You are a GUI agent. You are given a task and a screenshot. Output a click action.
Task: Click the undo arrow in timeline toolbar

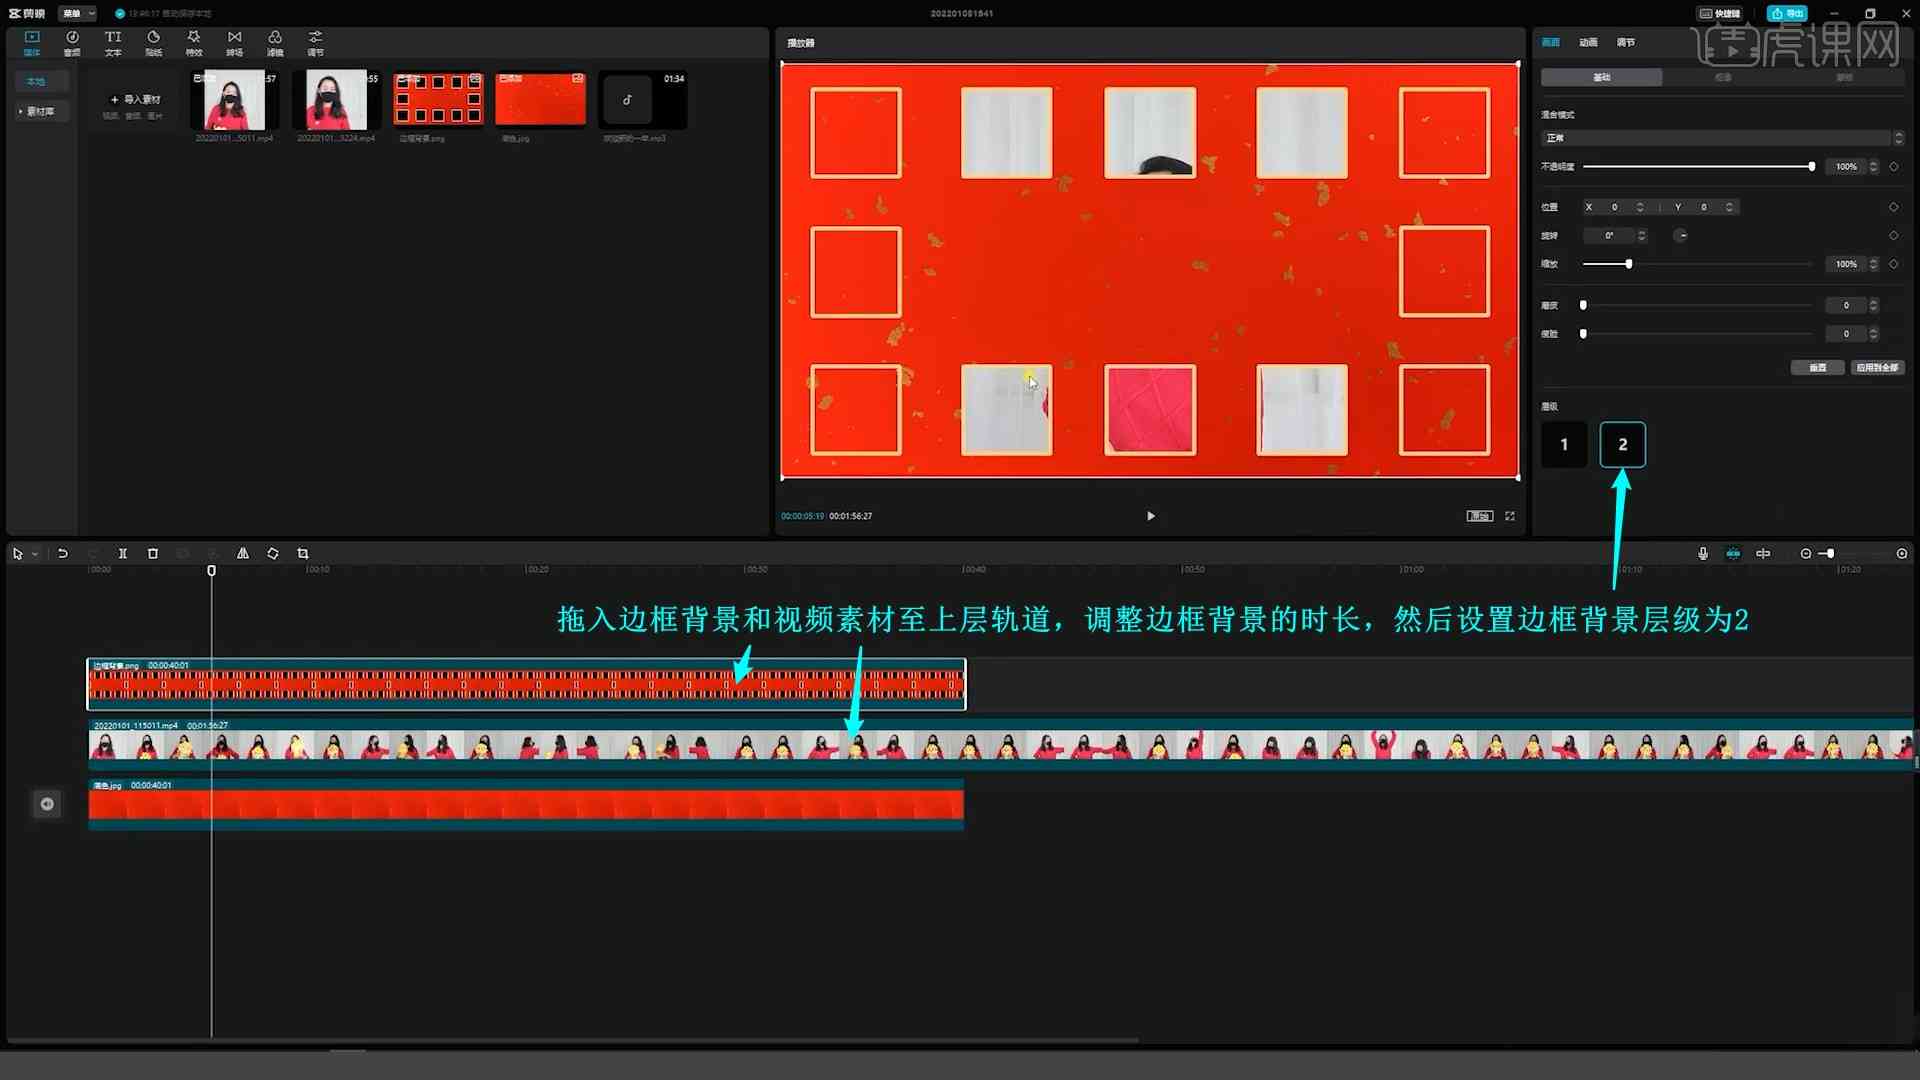tap(62, 553)
